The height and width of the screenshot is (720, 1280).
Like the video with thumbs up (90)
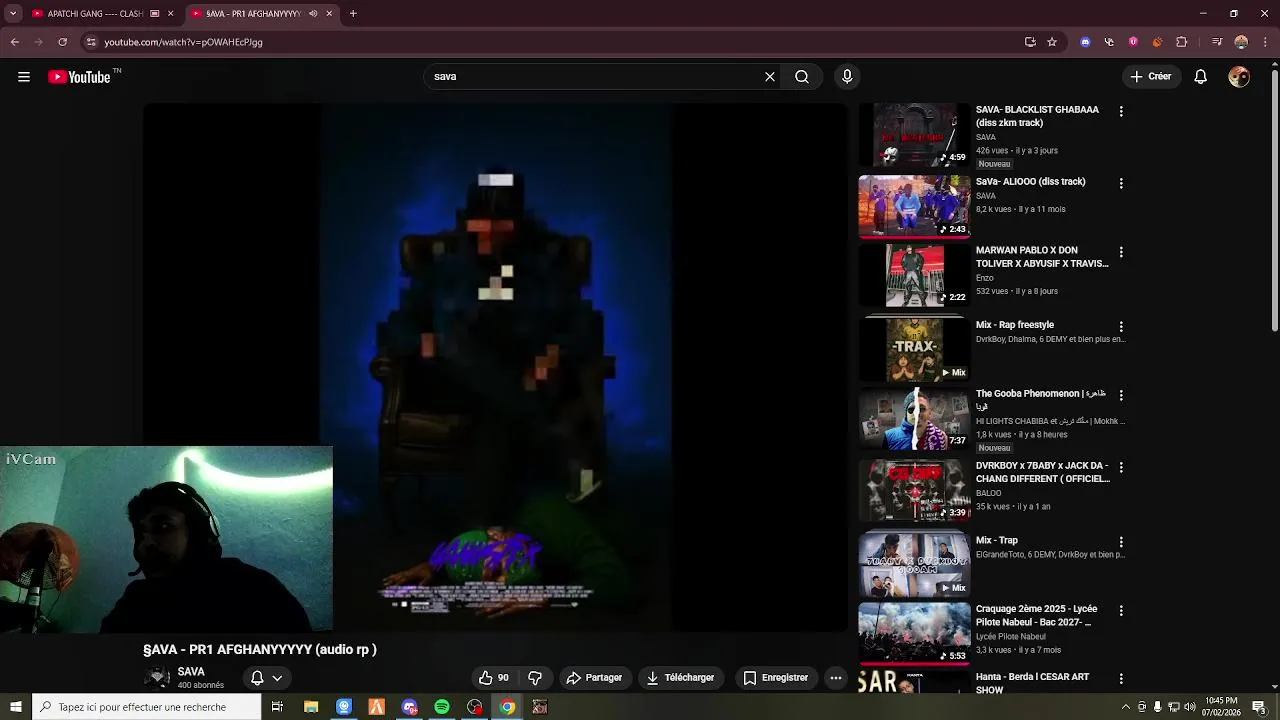tap(494, 678)
